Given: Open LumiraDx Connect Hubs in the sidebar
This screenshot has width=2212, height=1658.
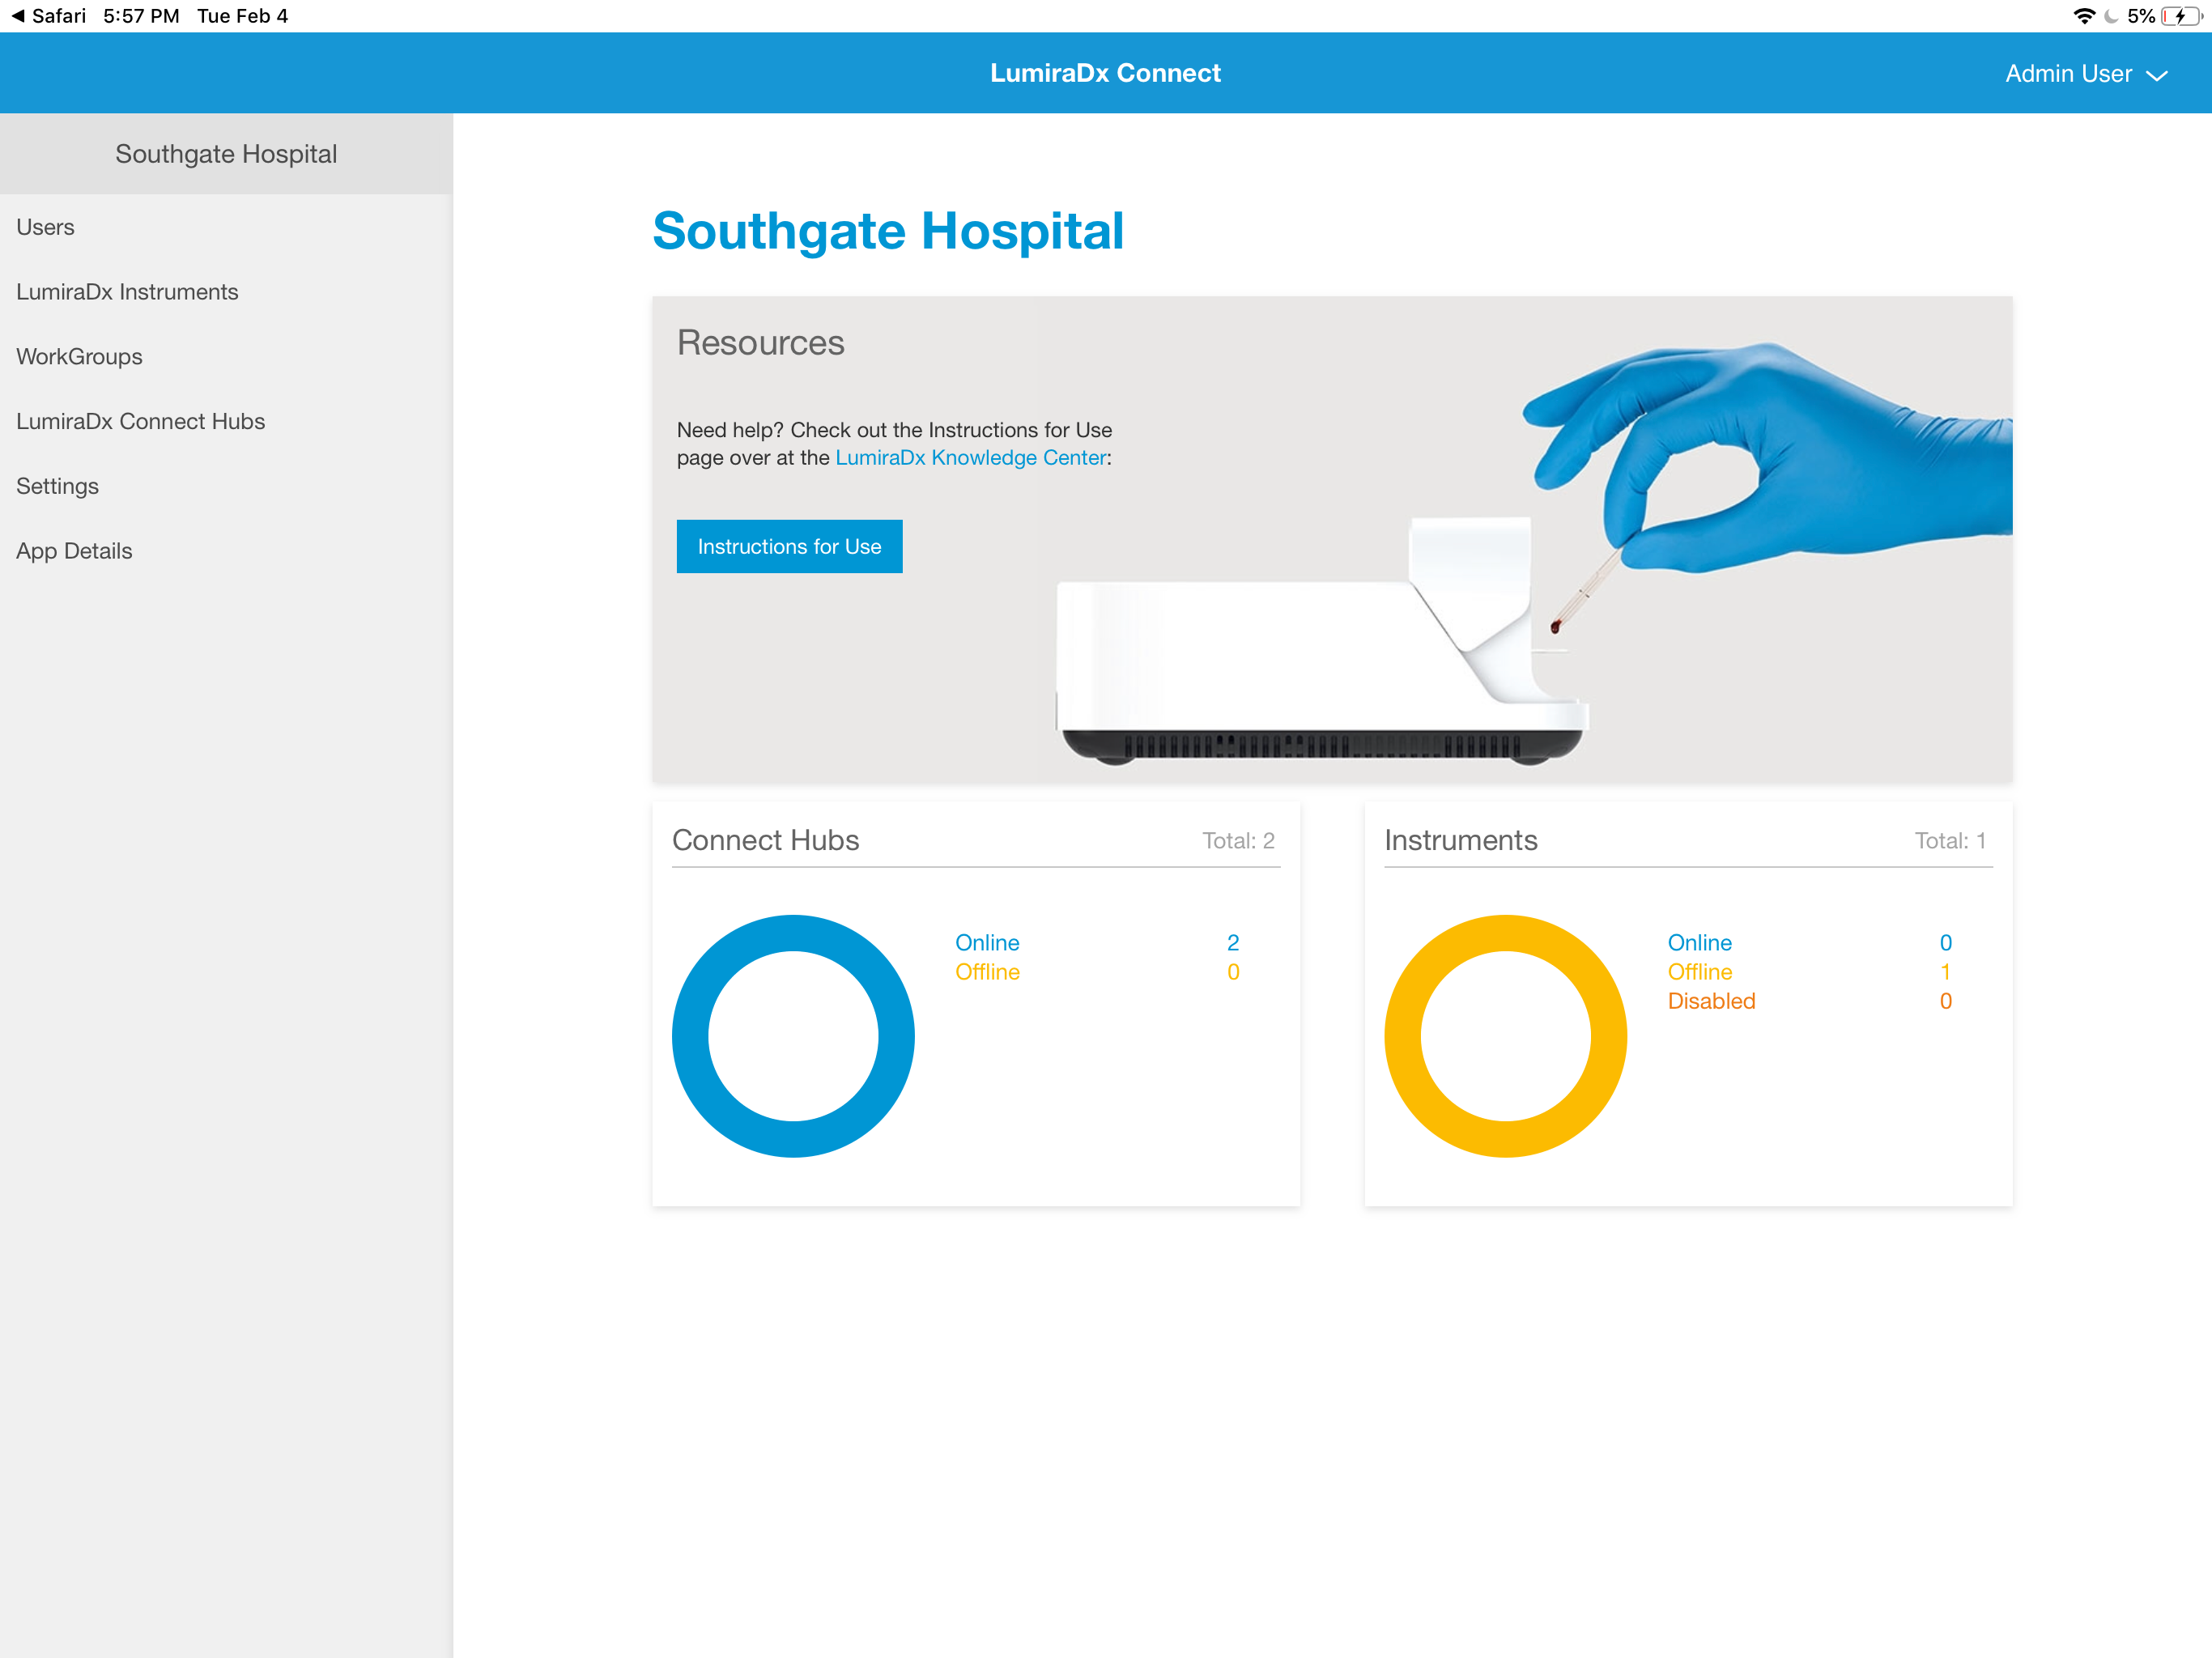Looking at the screenshot, I should pyautogui.click(x=226, y=421).
